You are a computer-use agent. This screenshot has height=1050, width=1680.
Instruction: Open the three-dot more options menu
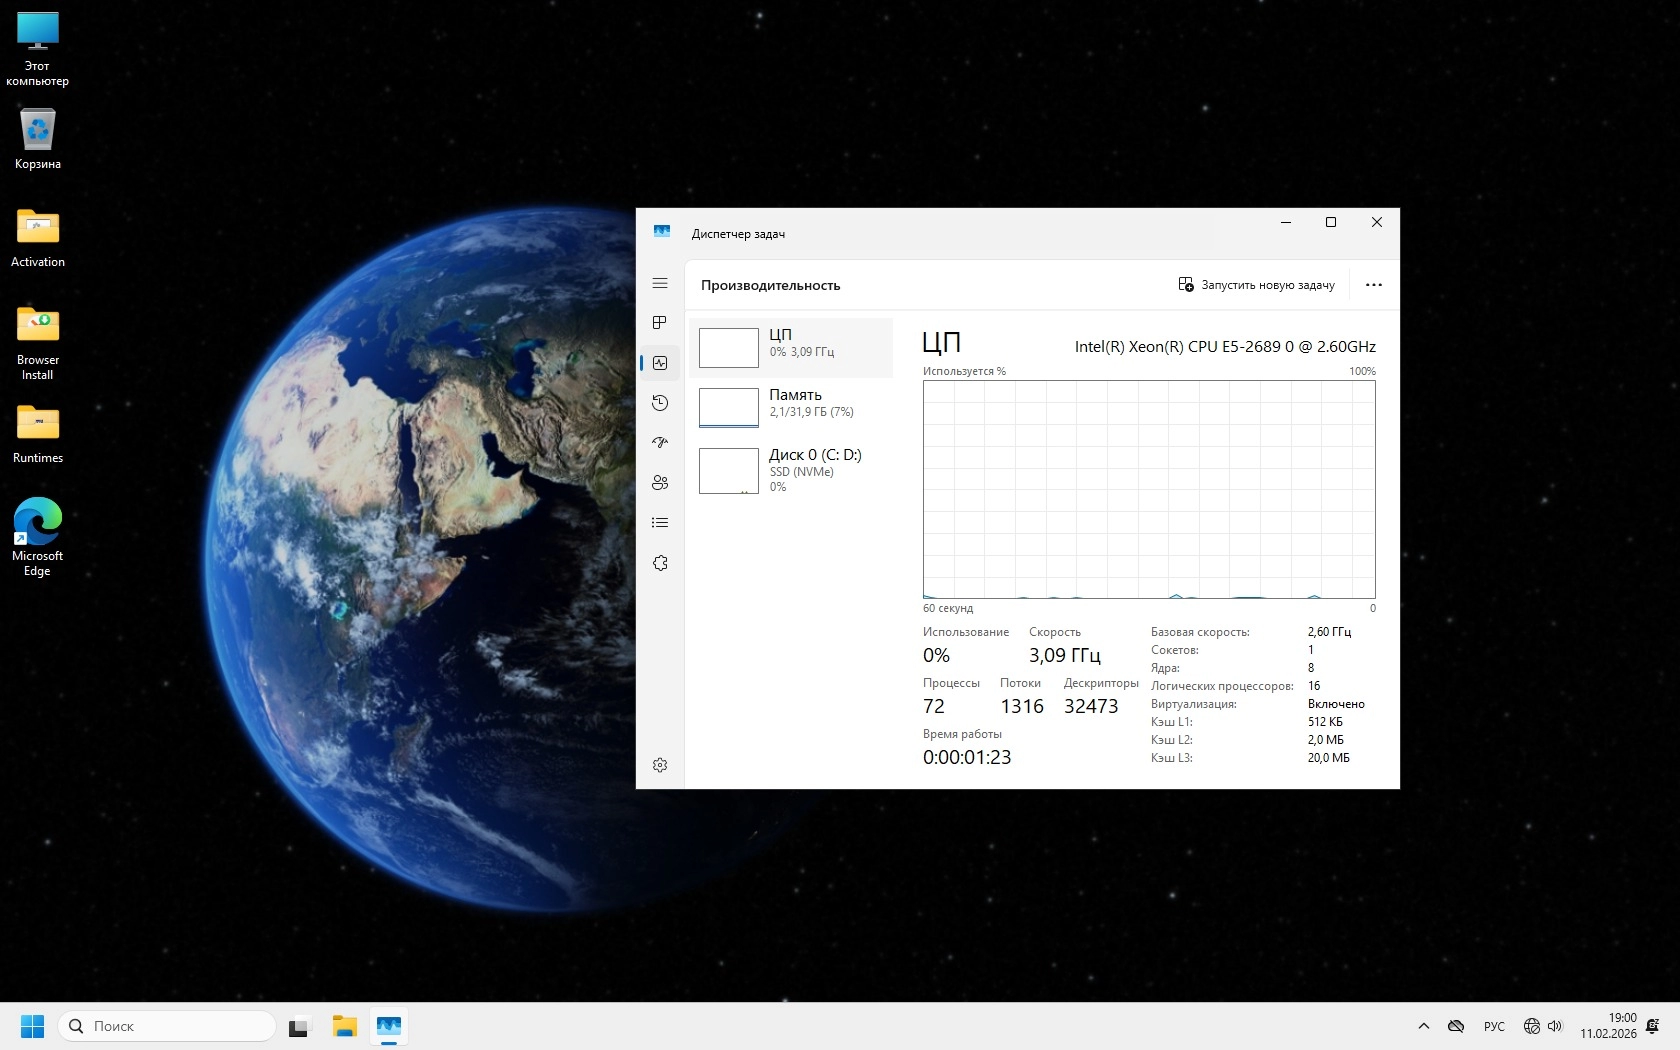(1374, 285)
